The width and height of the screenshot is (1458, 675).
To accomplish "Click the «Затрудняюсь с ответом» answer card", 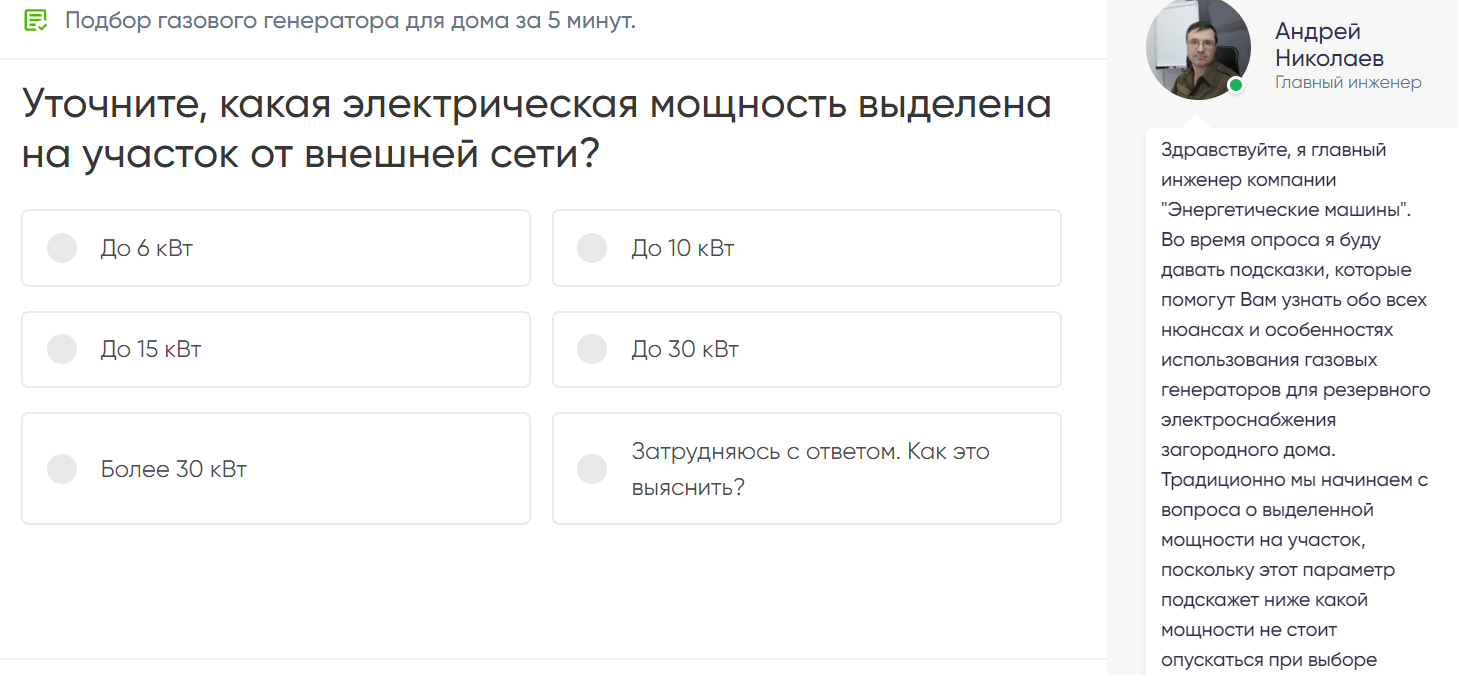I will click(x=806, y=468).
